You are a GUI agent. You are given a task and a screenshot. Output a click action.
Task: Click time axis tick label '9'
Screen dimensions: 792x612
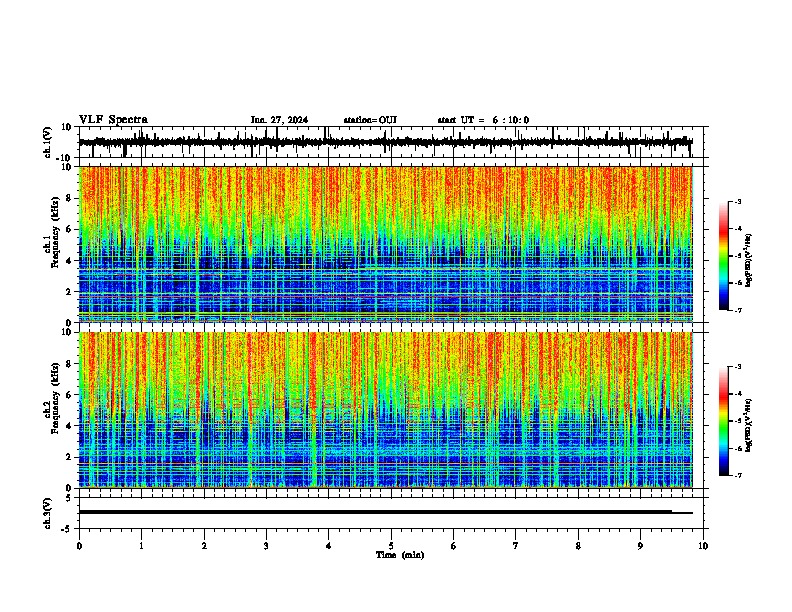click(640, 546)
